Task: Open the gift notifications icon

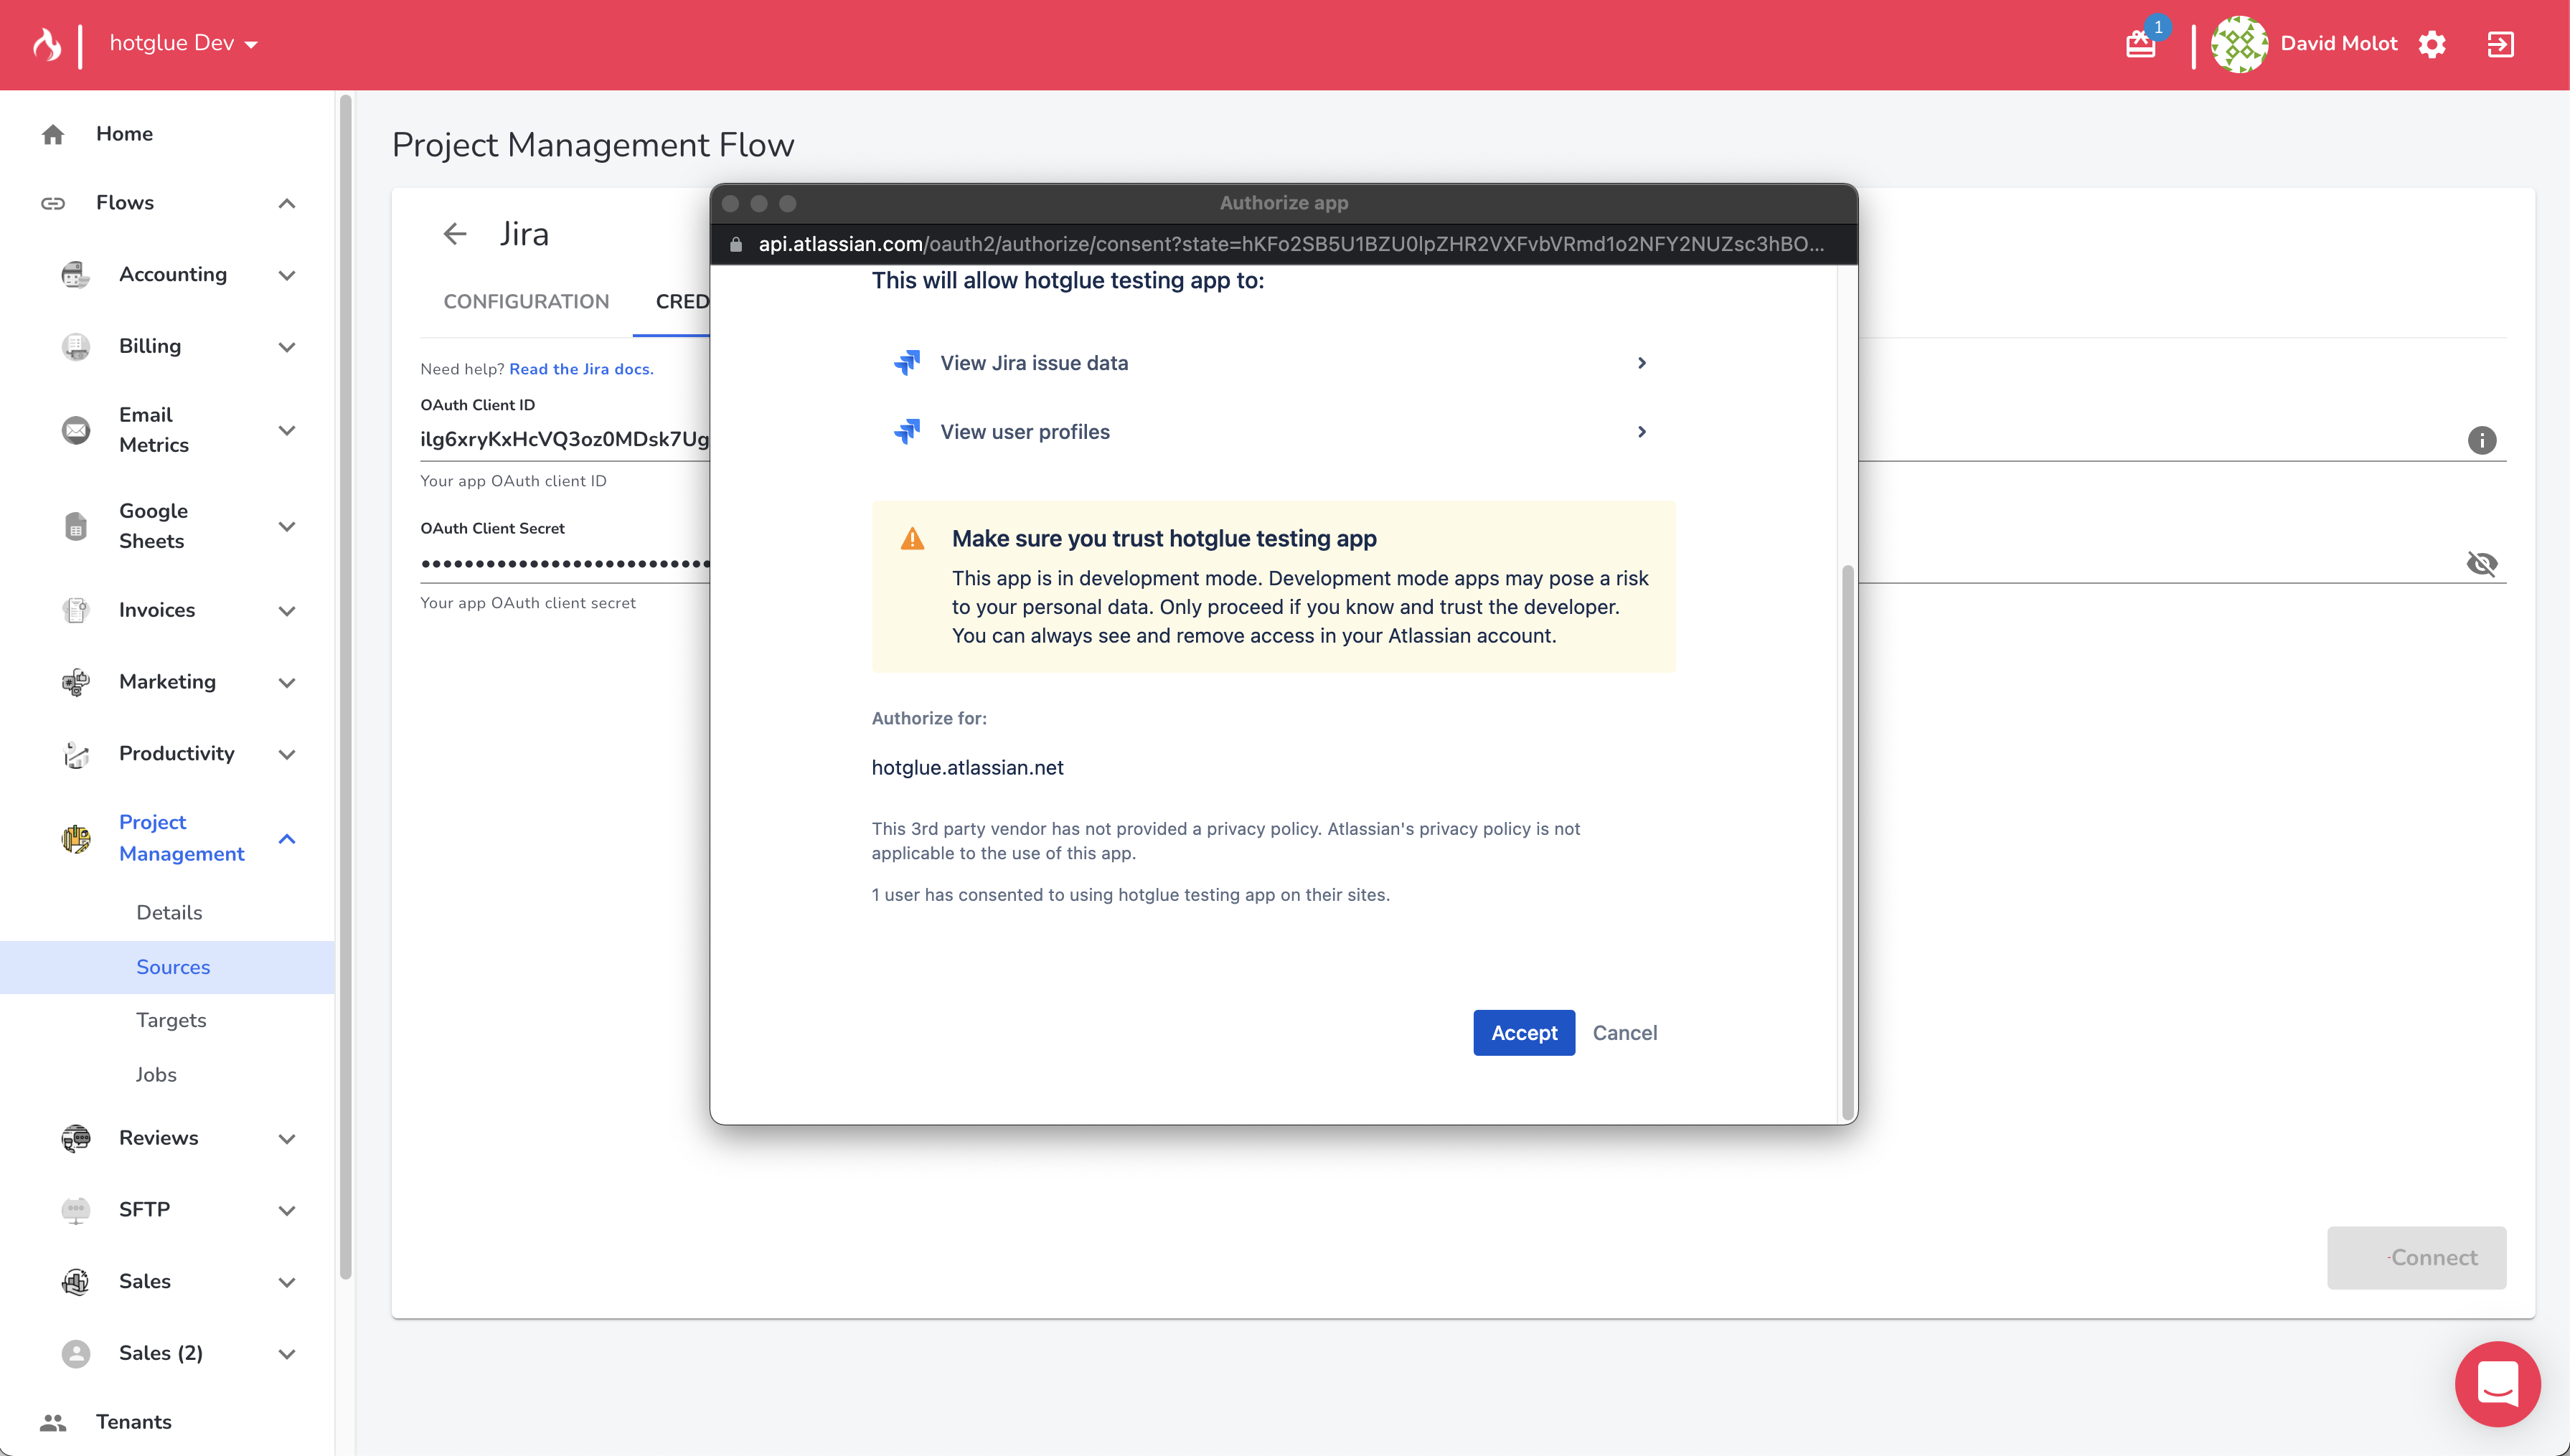Action: (x=2140, y=44)
